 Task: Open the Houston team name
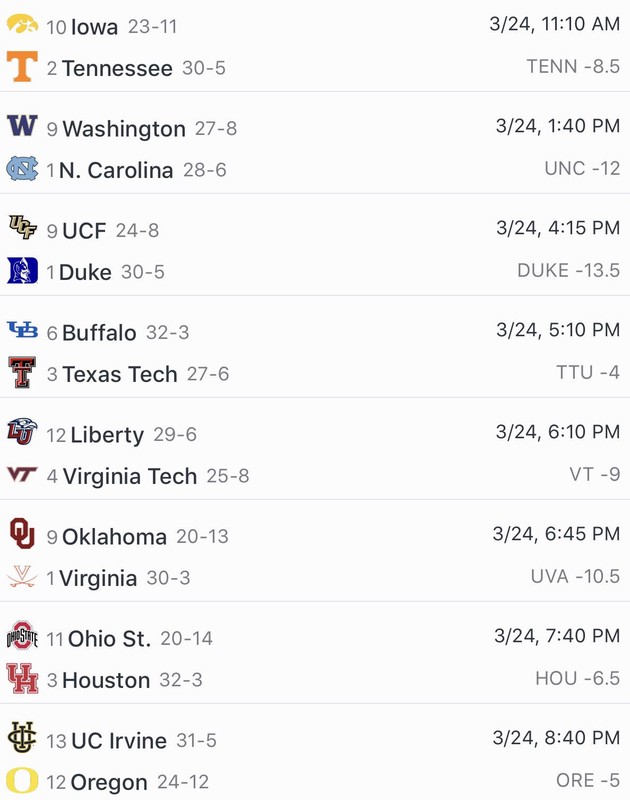point(106,680)
